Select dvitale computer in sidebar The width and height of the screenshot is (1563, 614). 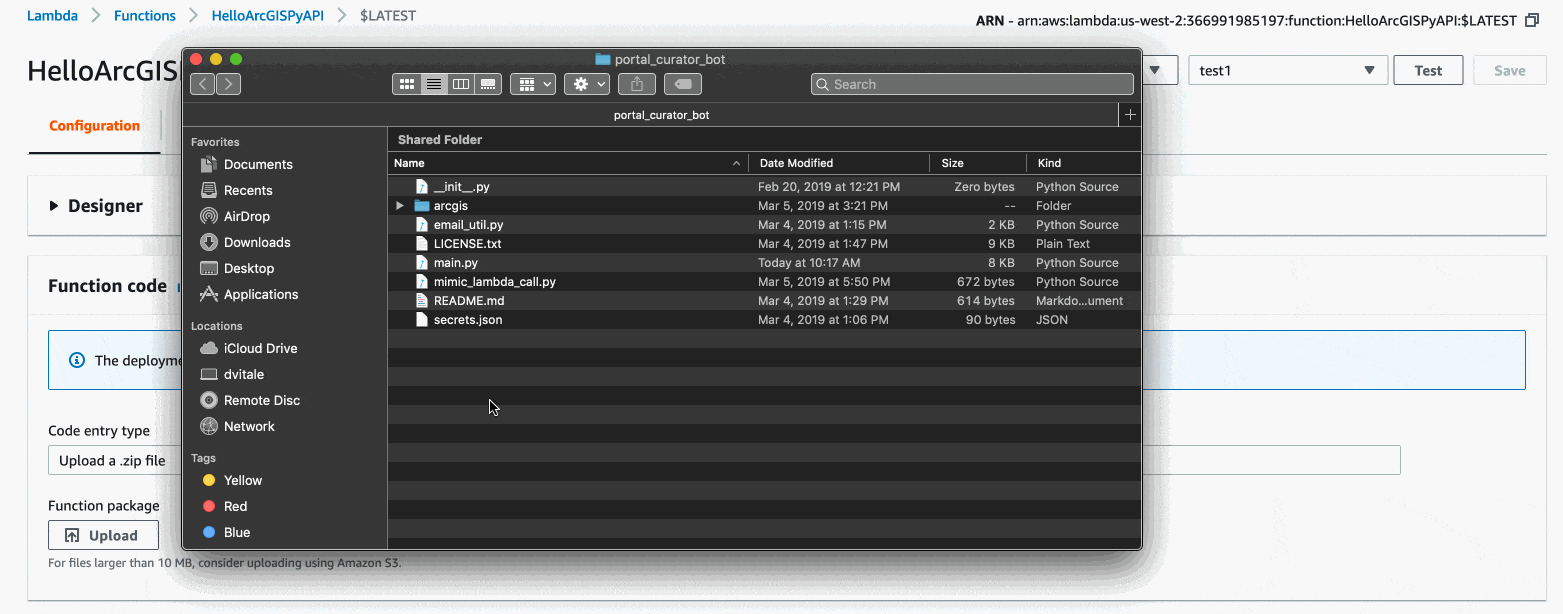[246, 374]
